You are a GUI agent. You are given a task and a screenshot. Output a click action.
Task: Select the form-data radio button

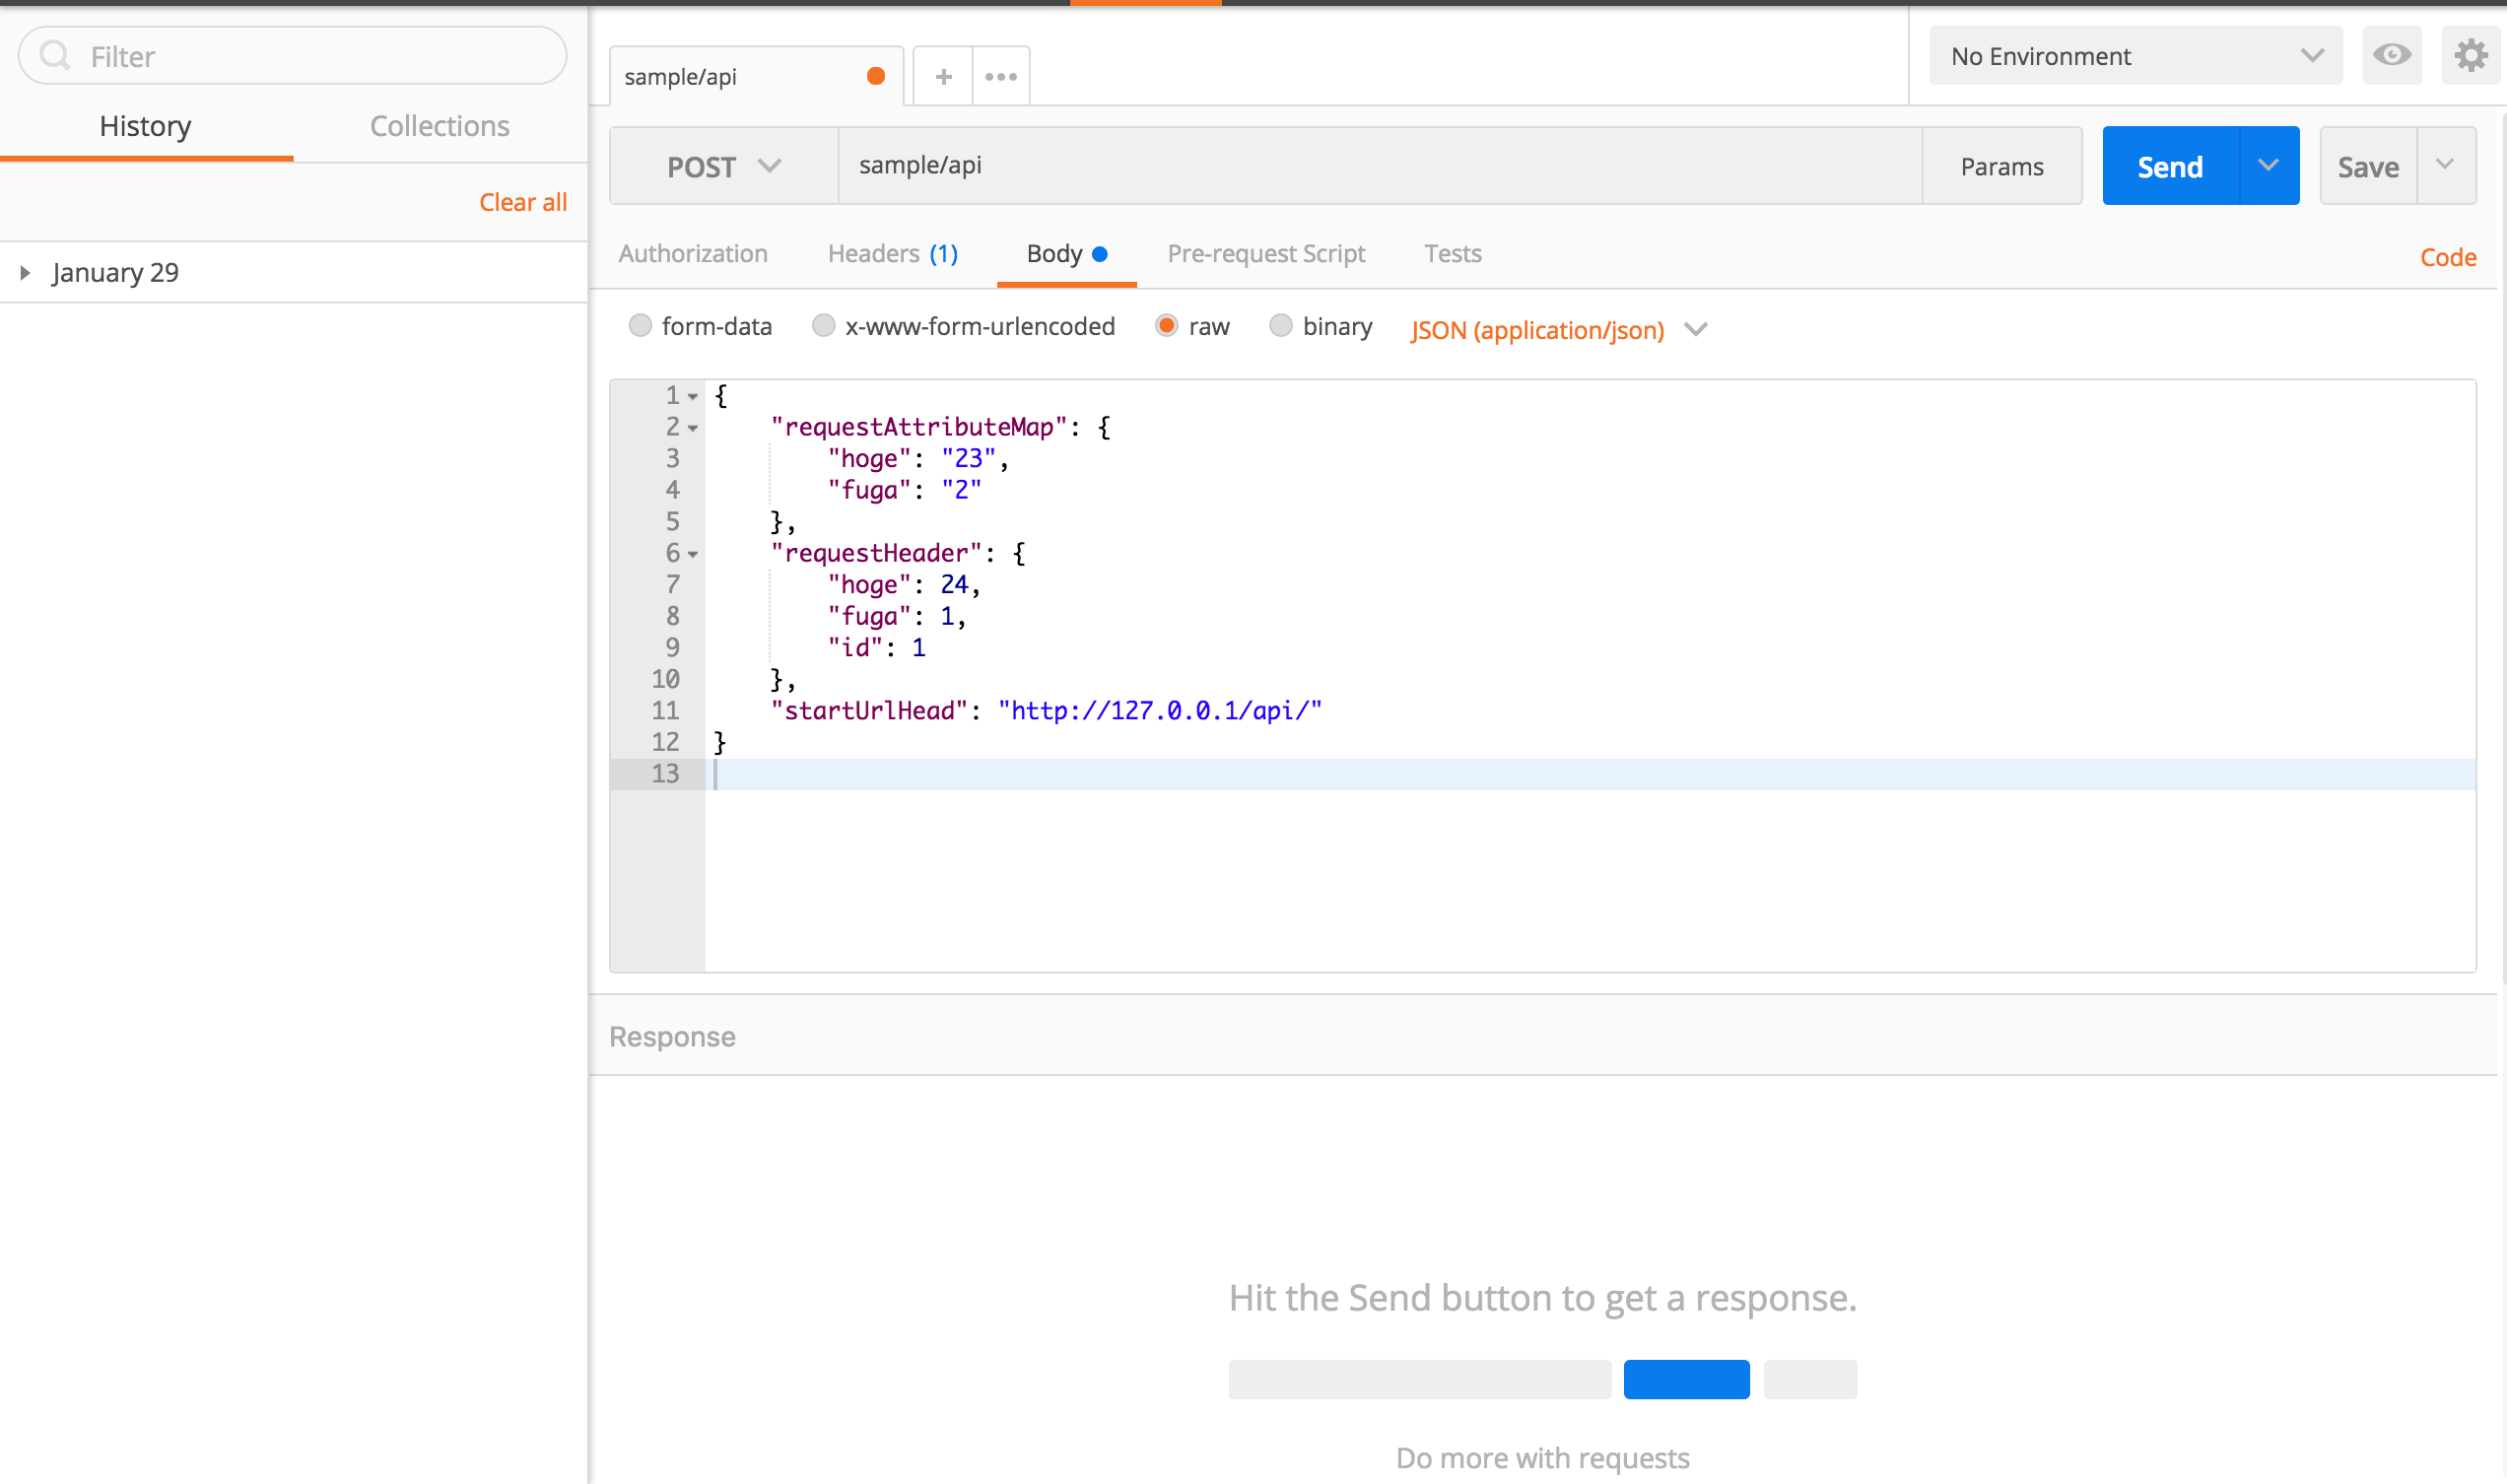coord(640,326)
